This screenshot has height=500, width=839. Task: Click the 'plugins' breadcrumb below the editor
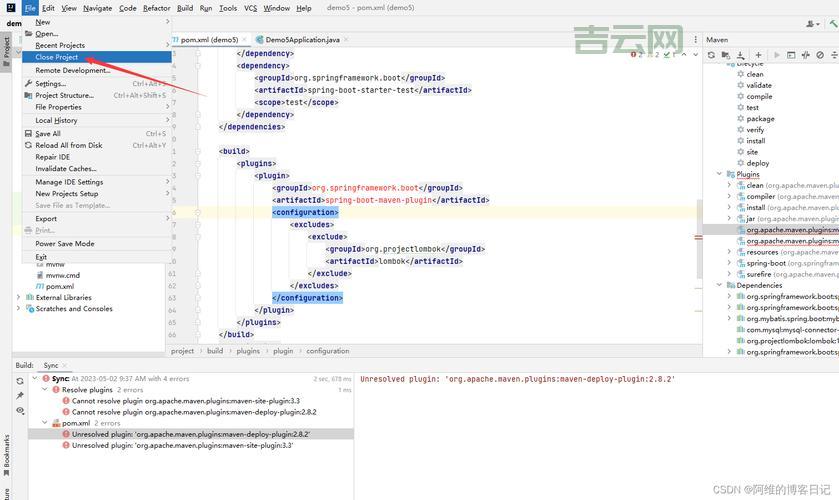[248, 351]
